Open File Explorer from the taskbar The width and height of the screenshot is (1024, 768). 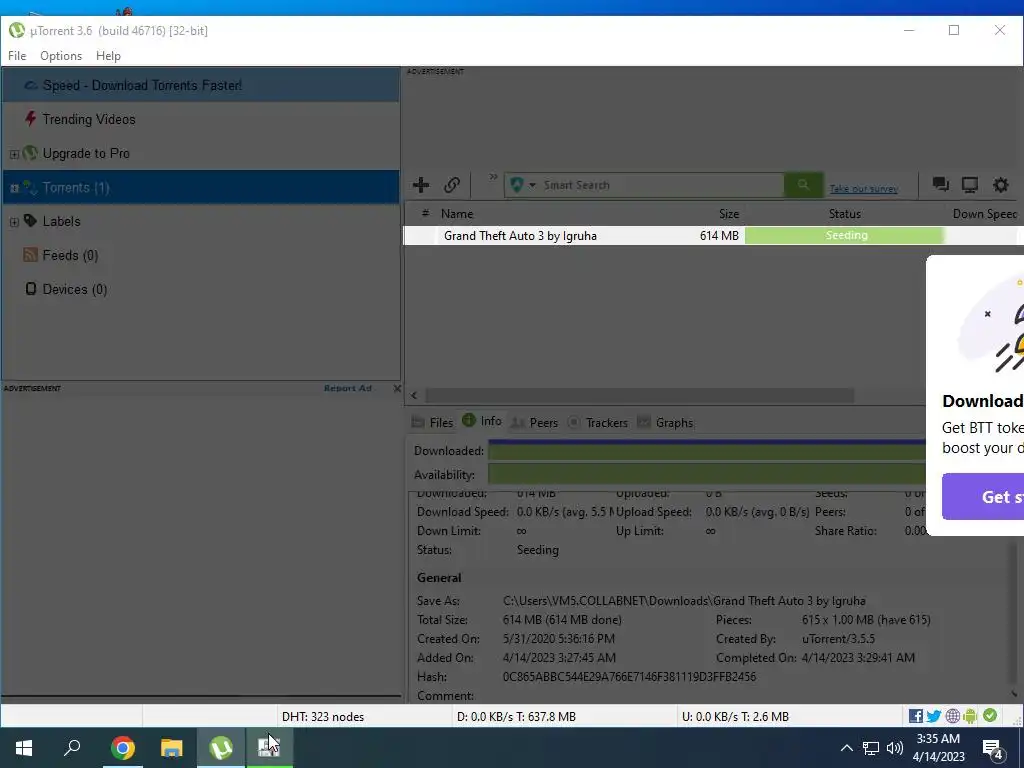click(172, 748)
